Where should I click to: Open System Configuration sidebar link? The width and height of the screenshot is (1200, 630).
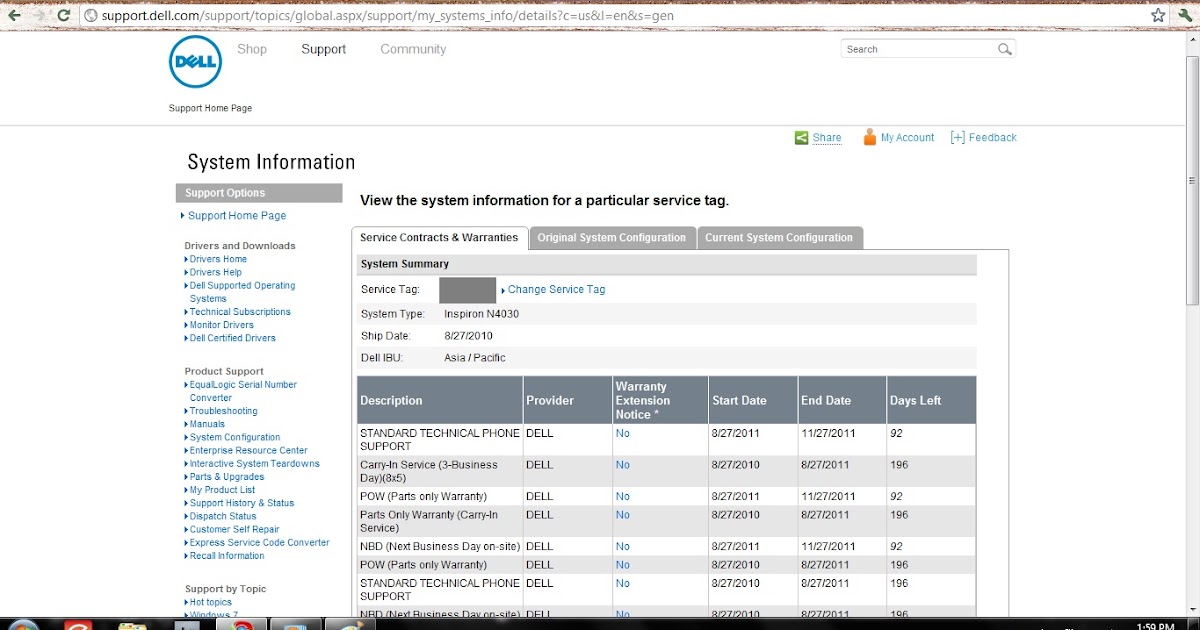click(x=235, y=437)
